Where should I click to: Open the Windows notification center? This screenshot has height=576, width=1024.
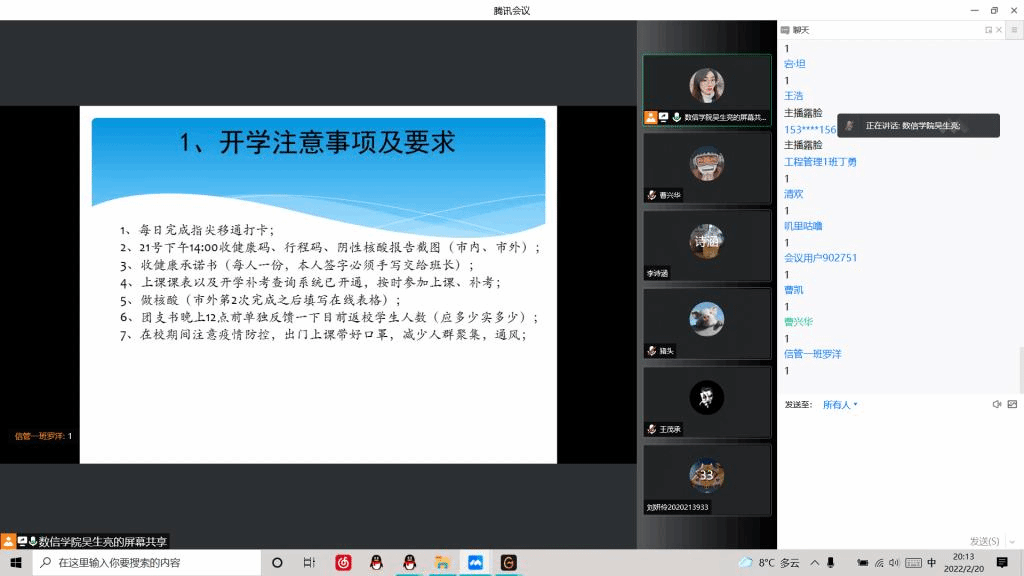pyautogui.click(x=1002, y=562)
